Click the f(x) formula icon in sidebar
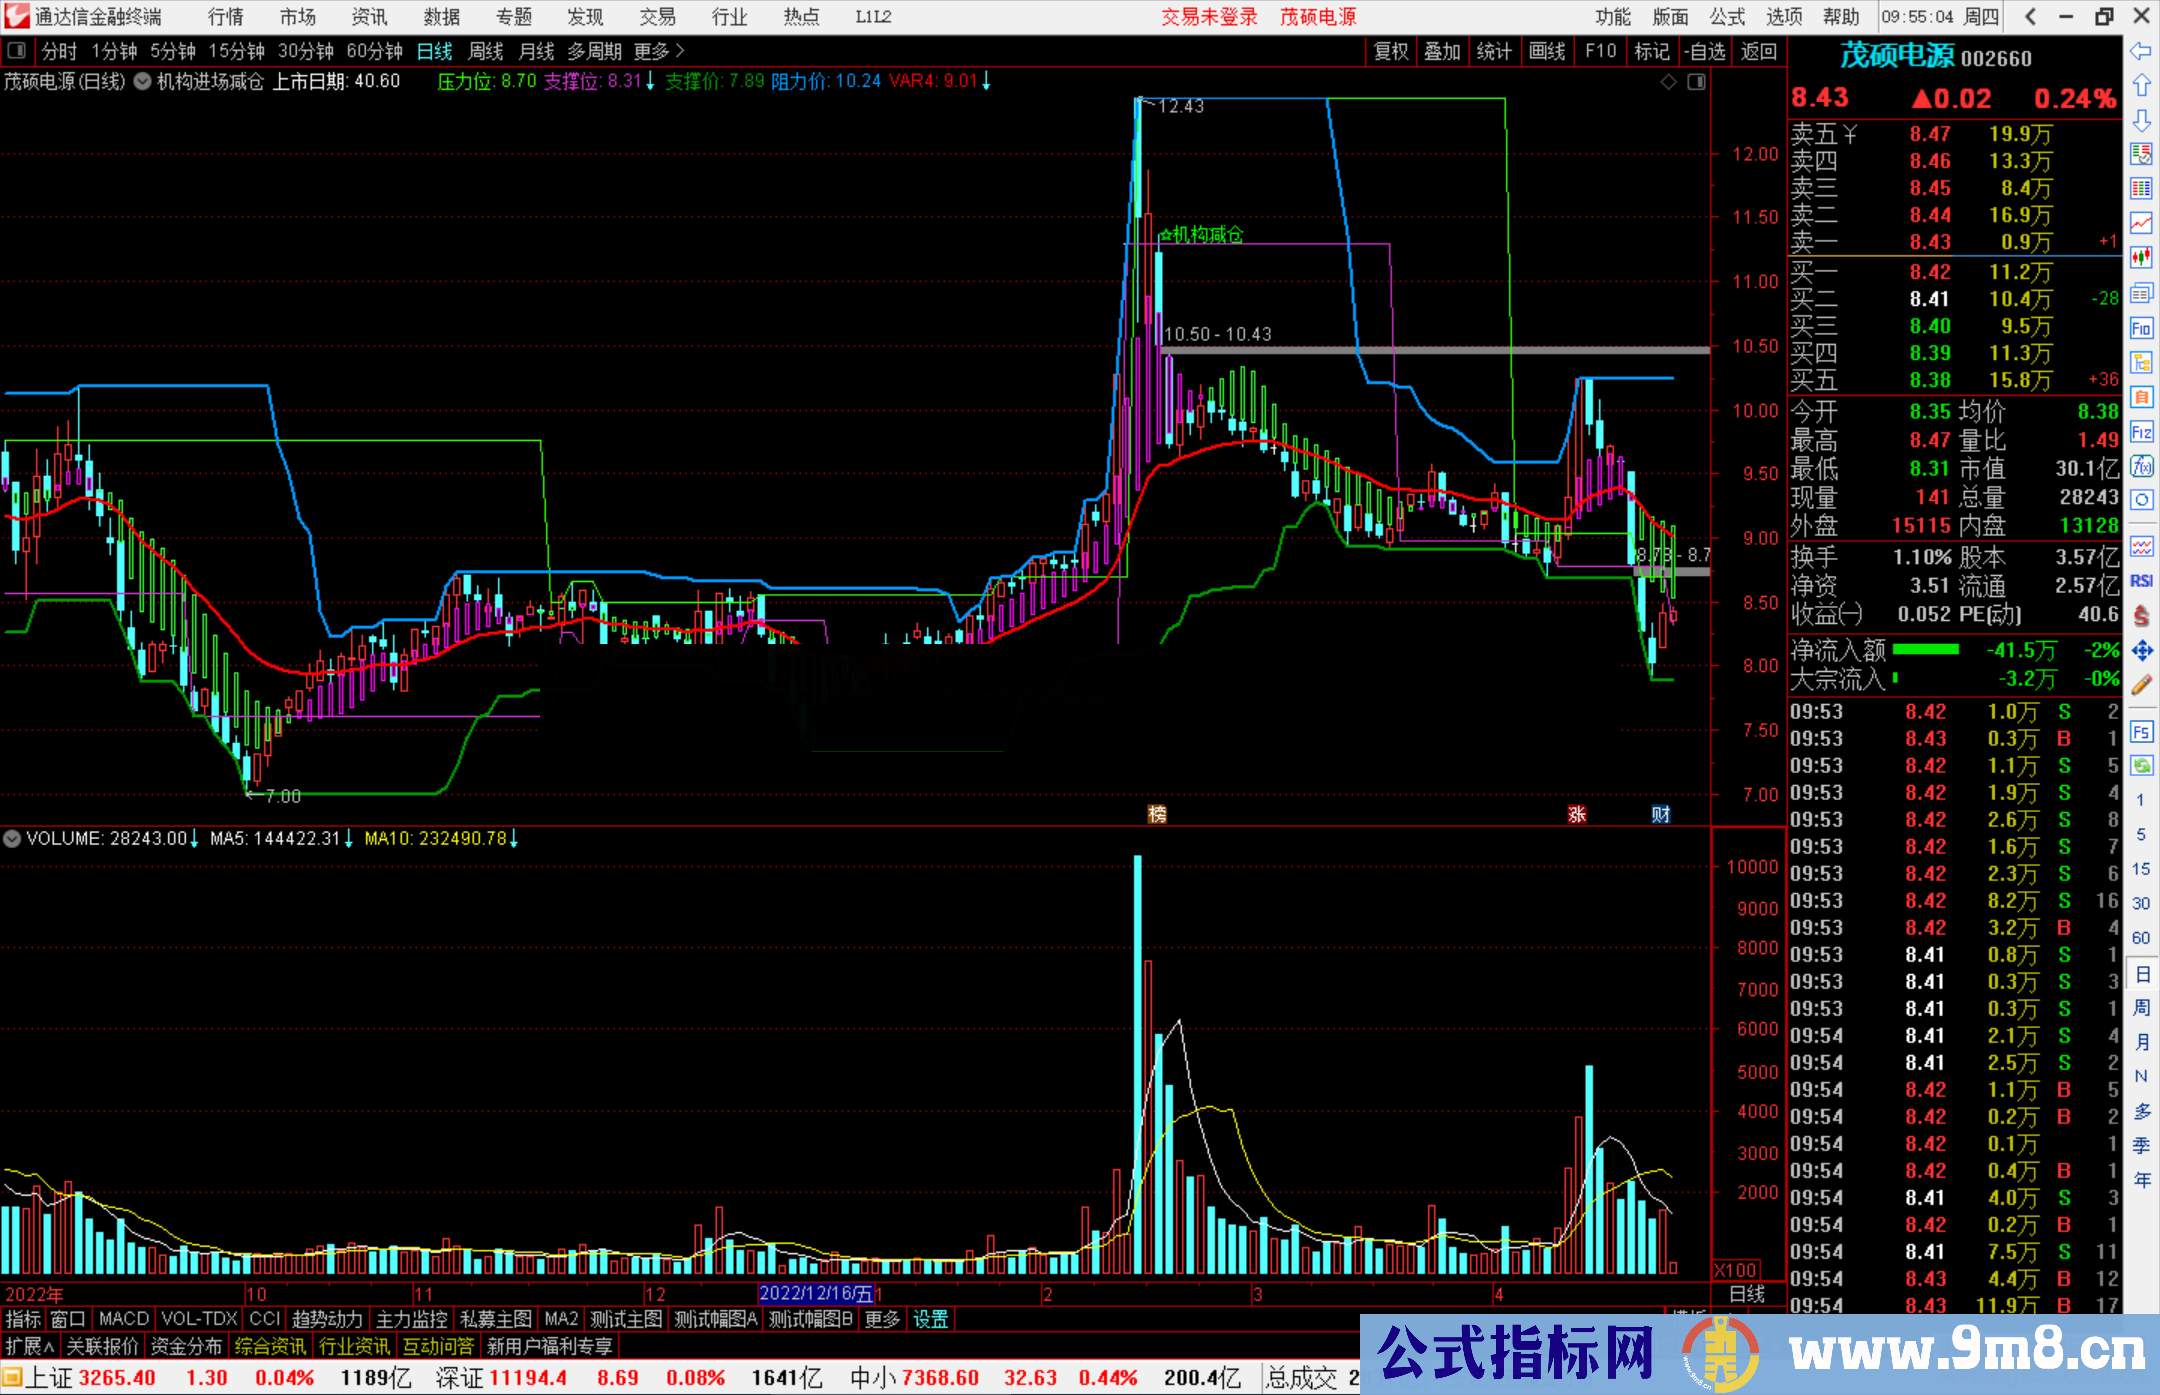Viewport: 2160px width, 1395px height. [2141, 467]
